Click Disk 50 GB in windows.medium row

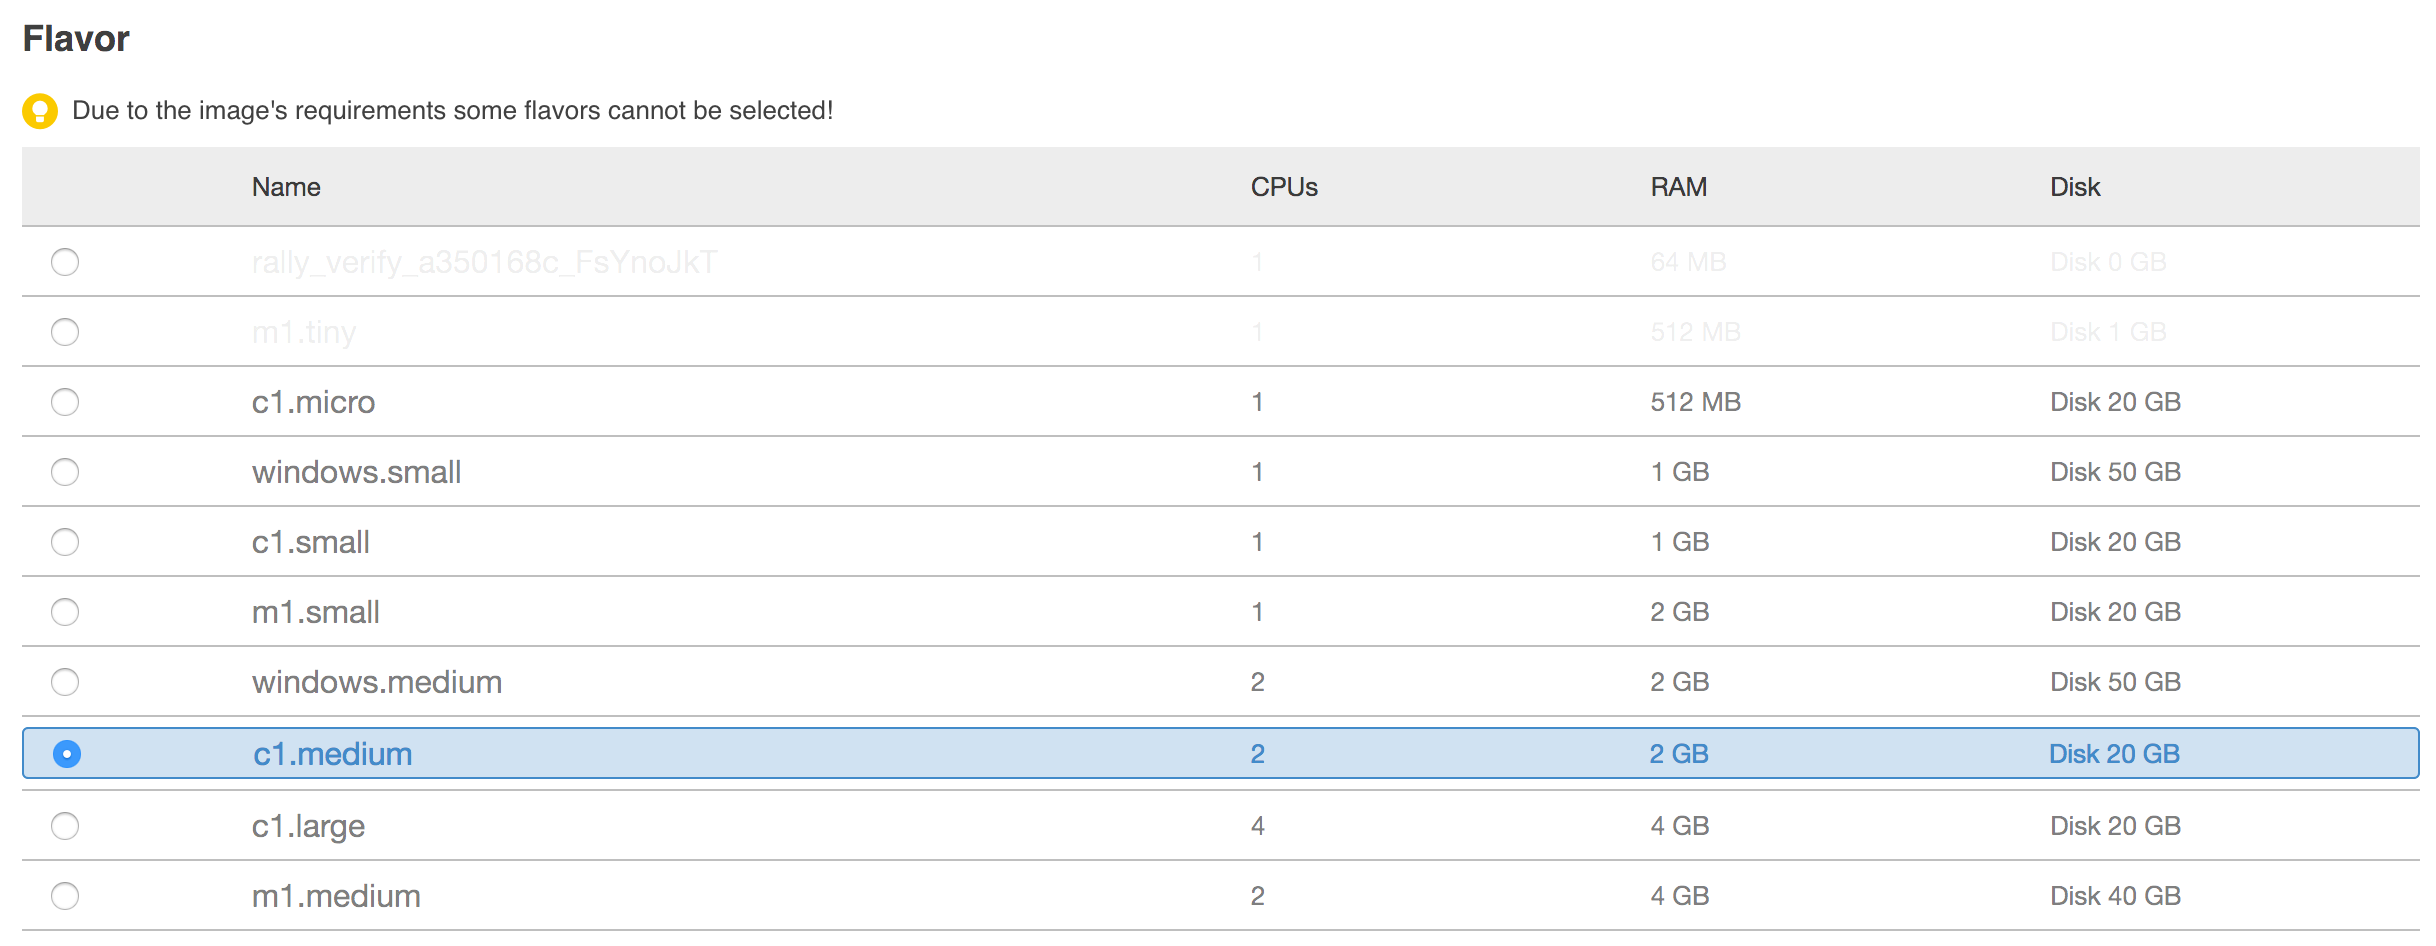pyautogui.click(x=2115, y=682)
